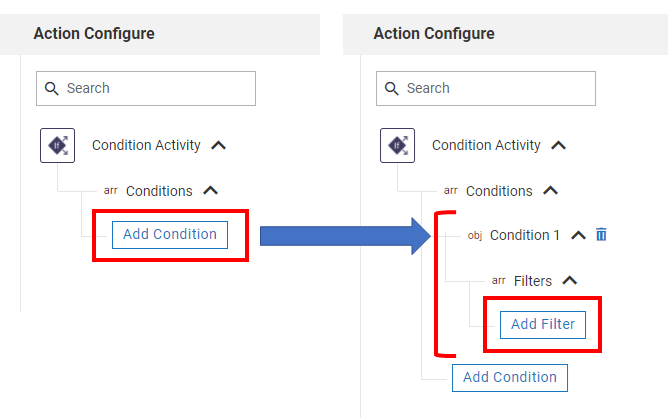This screenshot has width=668, height=418.
Task: Click the left panel Condition Activity icon
Action: [x=57, y=145]
